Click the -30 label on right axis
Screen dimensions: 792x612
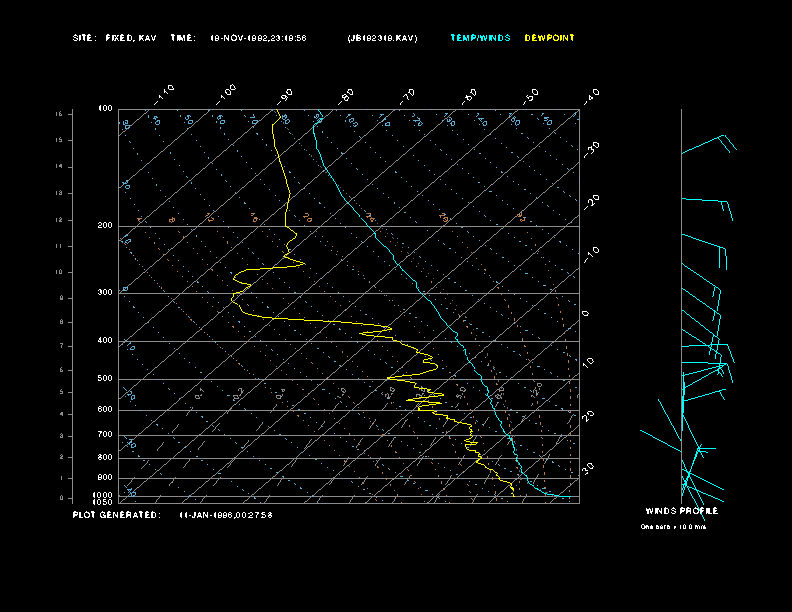point(592,149)
